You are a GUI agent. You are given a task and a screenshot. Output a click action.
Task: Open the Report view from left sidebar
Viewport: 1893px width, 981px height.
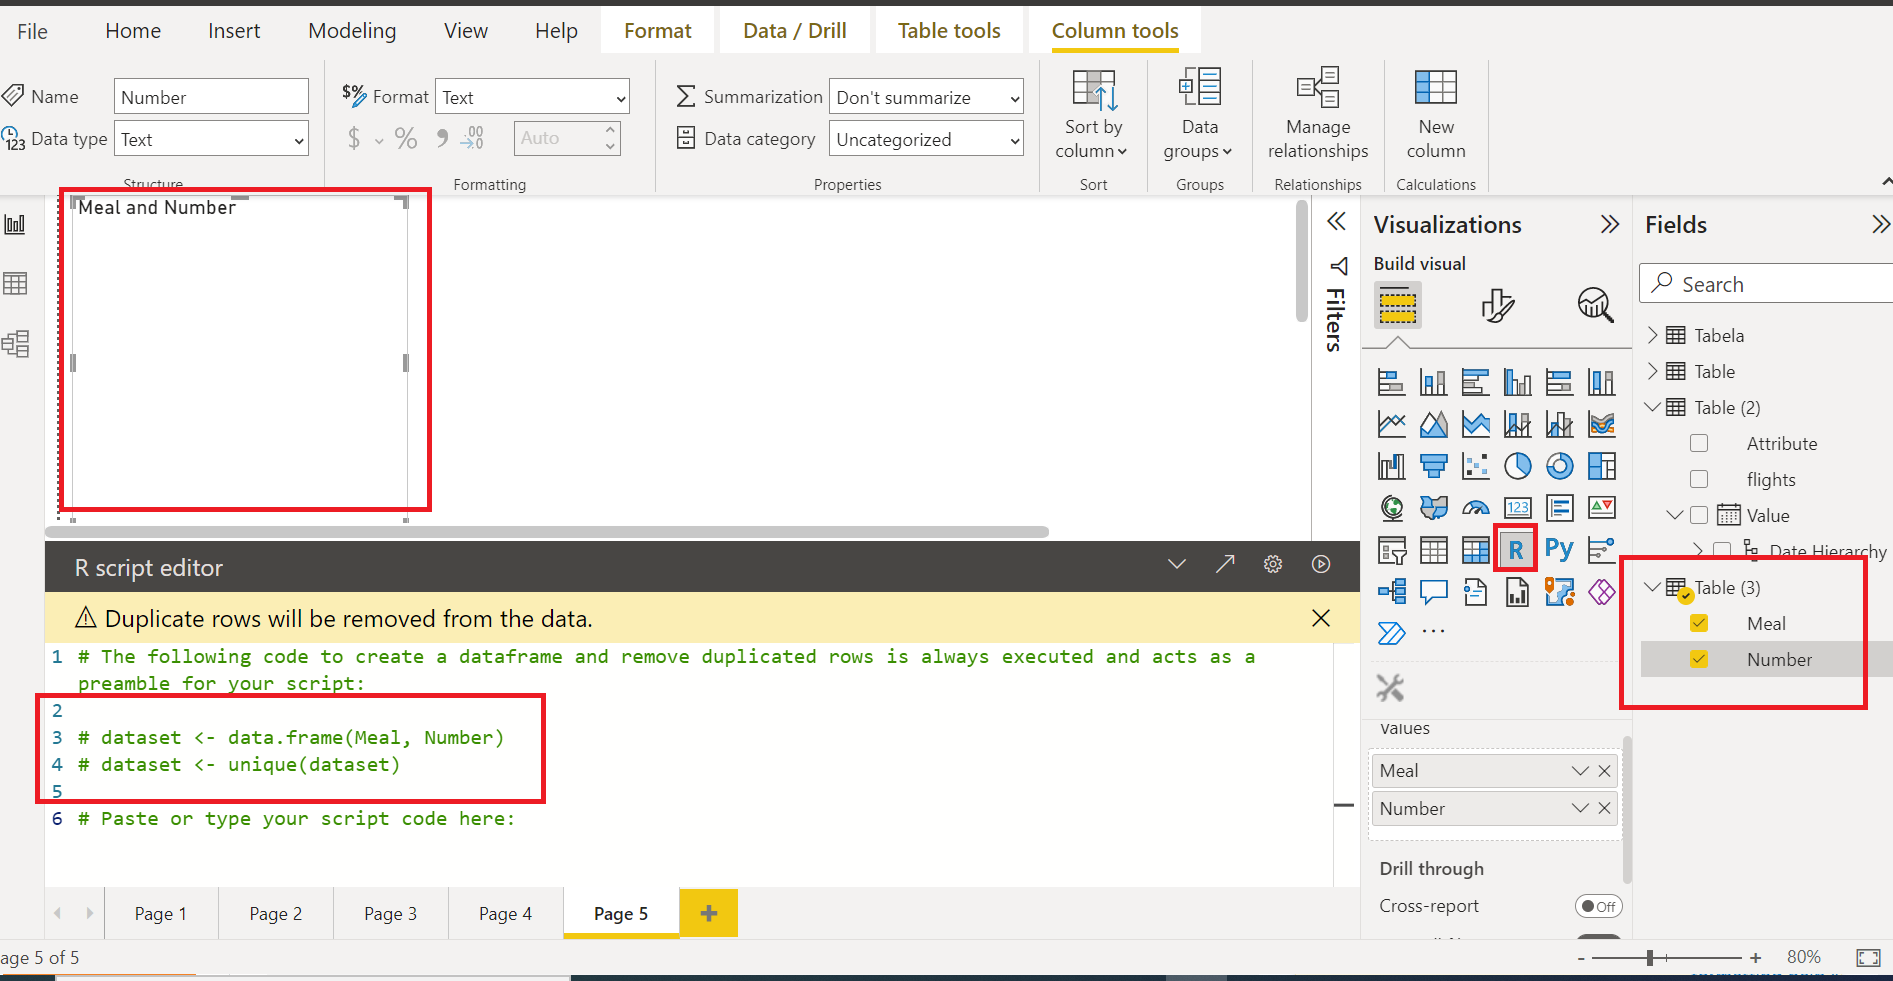point(15,224)
